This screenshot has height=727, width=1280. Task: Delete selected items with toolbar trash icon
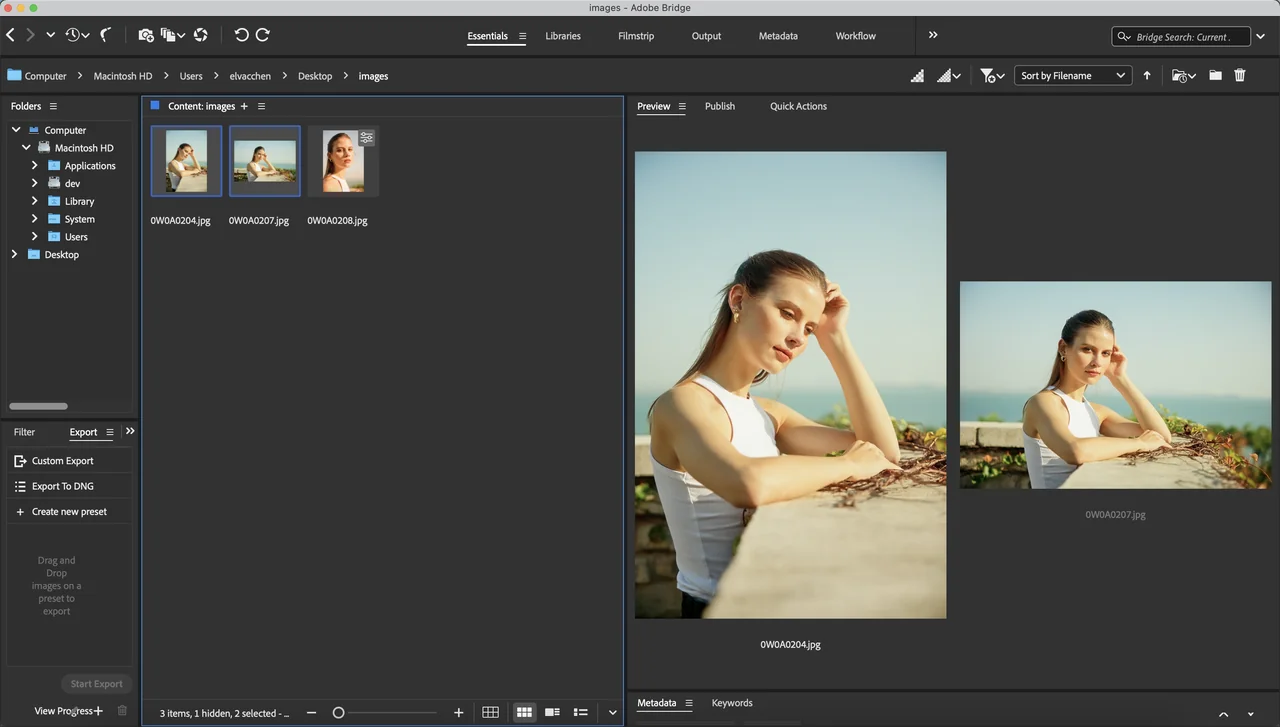coord(1240,75)
